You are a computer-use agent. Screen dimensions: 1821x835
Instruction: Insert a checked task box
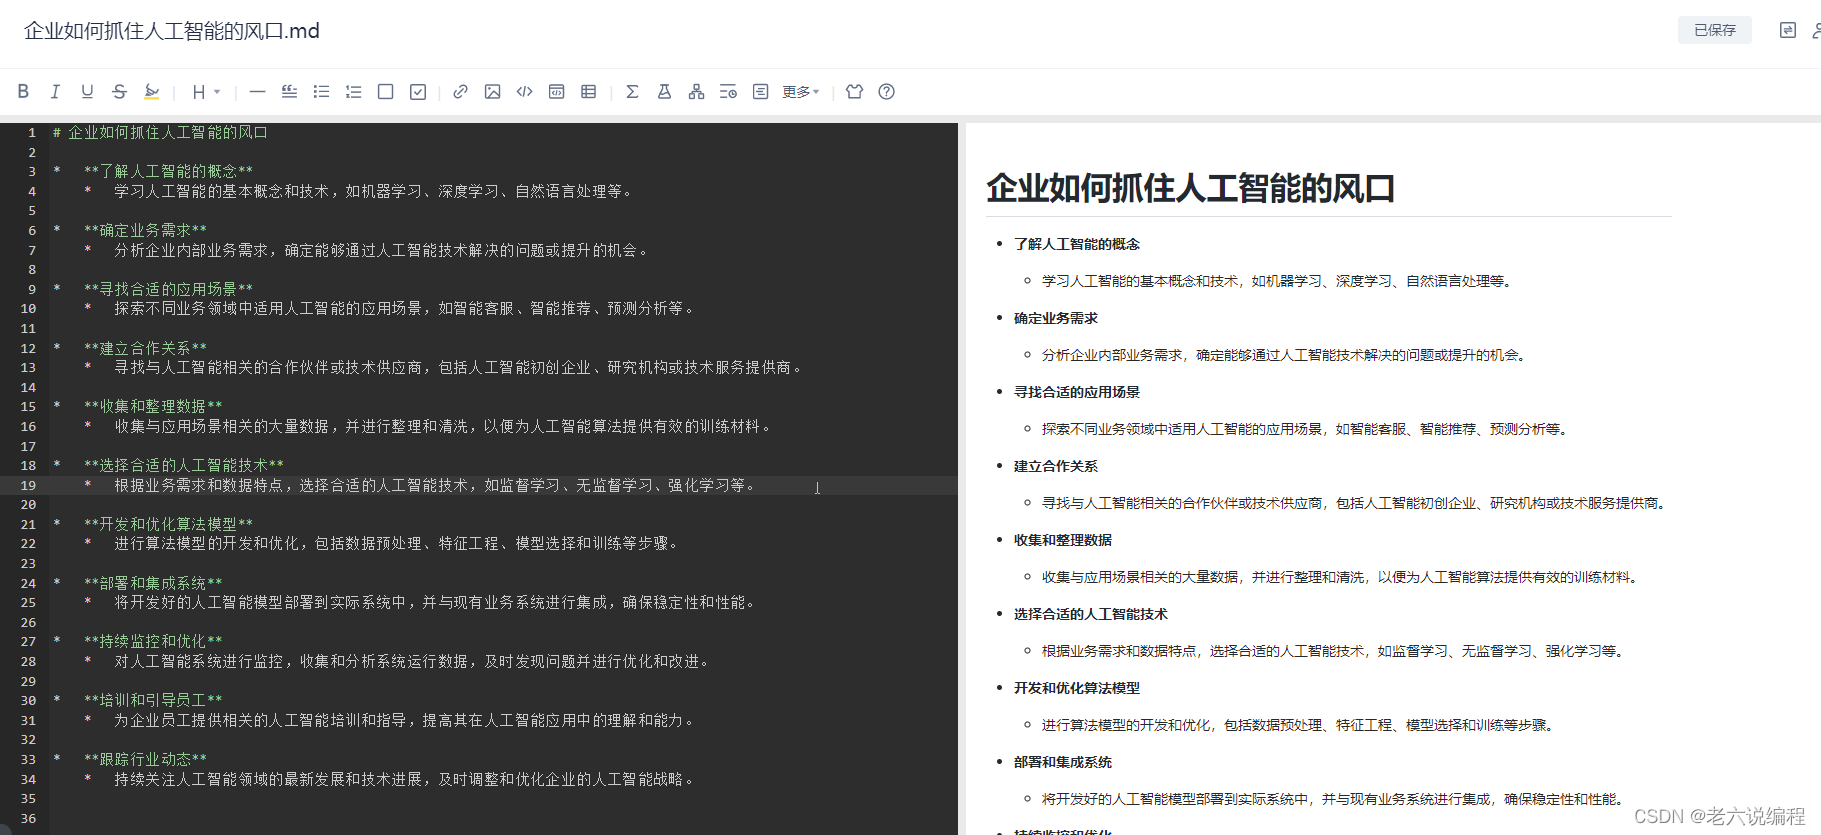[x=418, y=92]
